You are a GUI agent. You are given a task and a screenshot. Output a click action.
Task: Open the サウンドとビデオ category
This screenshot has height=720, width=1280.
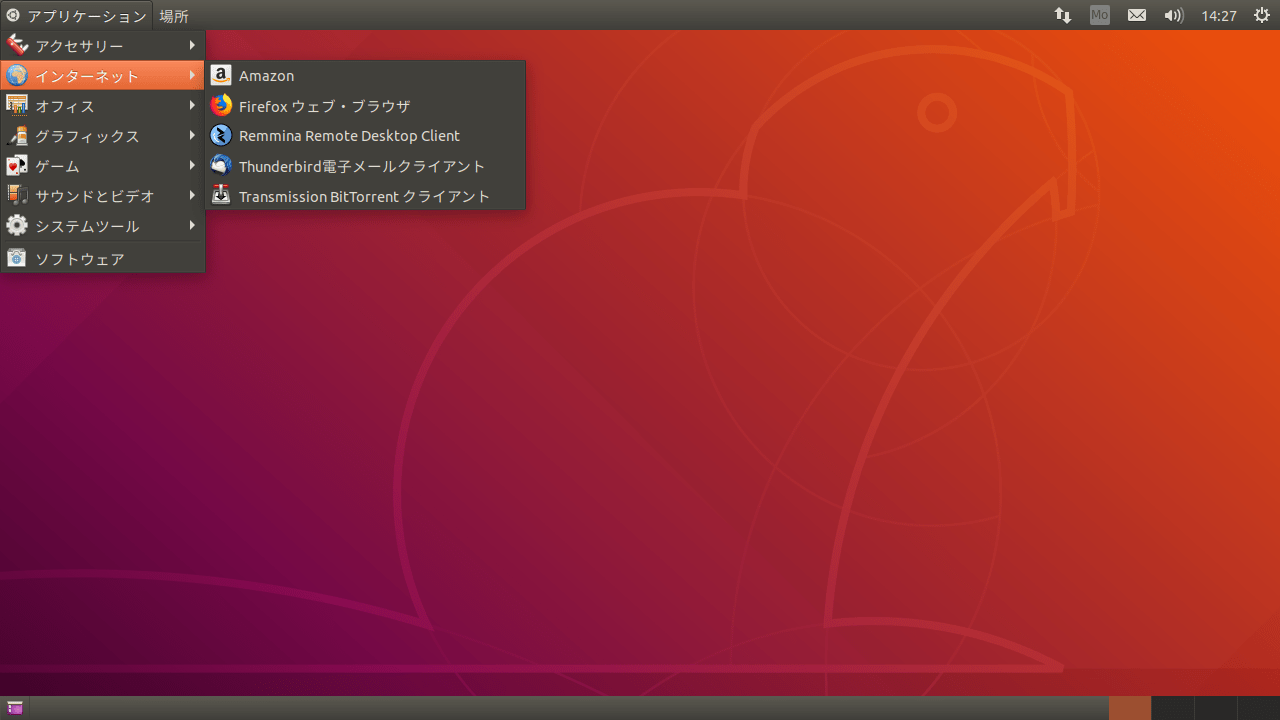coord(103,196)
